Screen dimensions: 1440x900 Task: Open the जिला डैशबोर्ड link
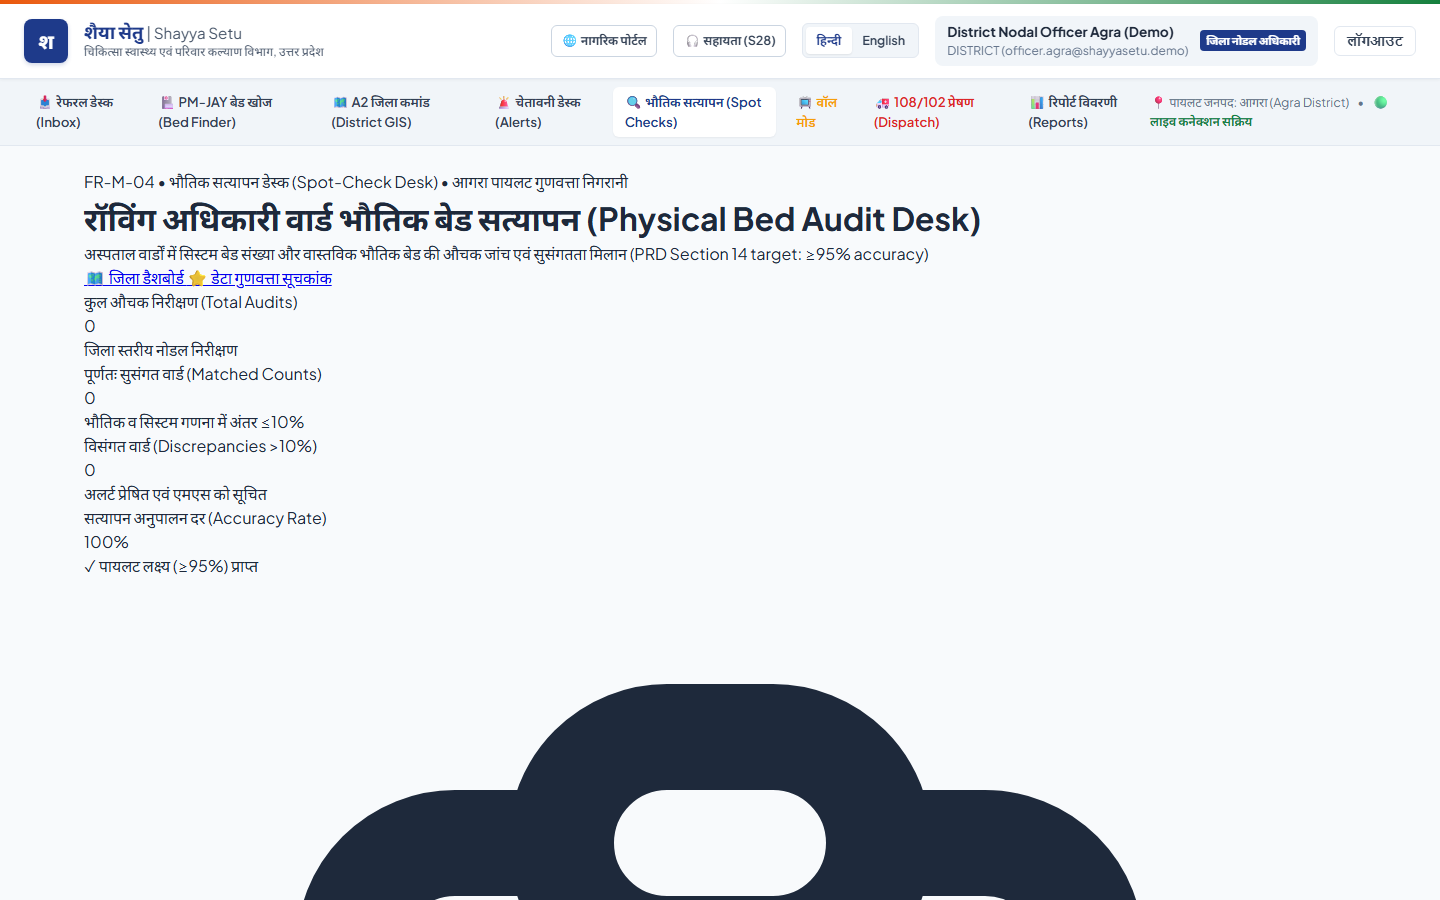[135, 278]
